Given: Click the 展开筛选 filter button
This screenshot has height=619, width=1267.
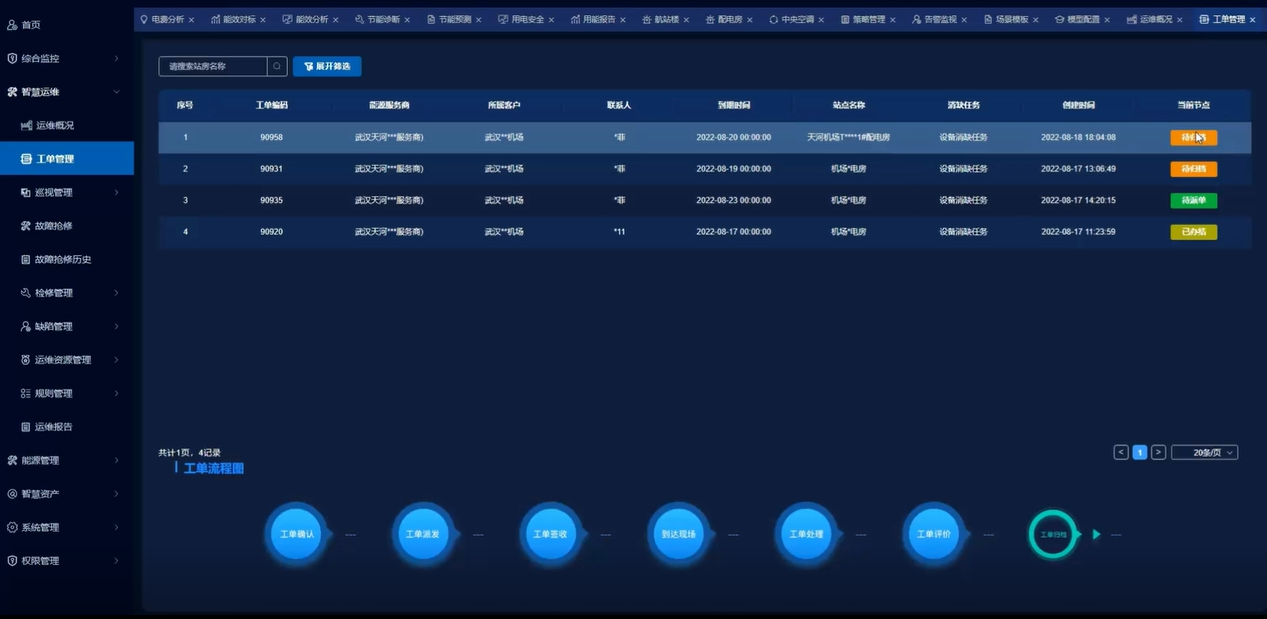Looking at the screenshot, I should [x=327, y=66].
